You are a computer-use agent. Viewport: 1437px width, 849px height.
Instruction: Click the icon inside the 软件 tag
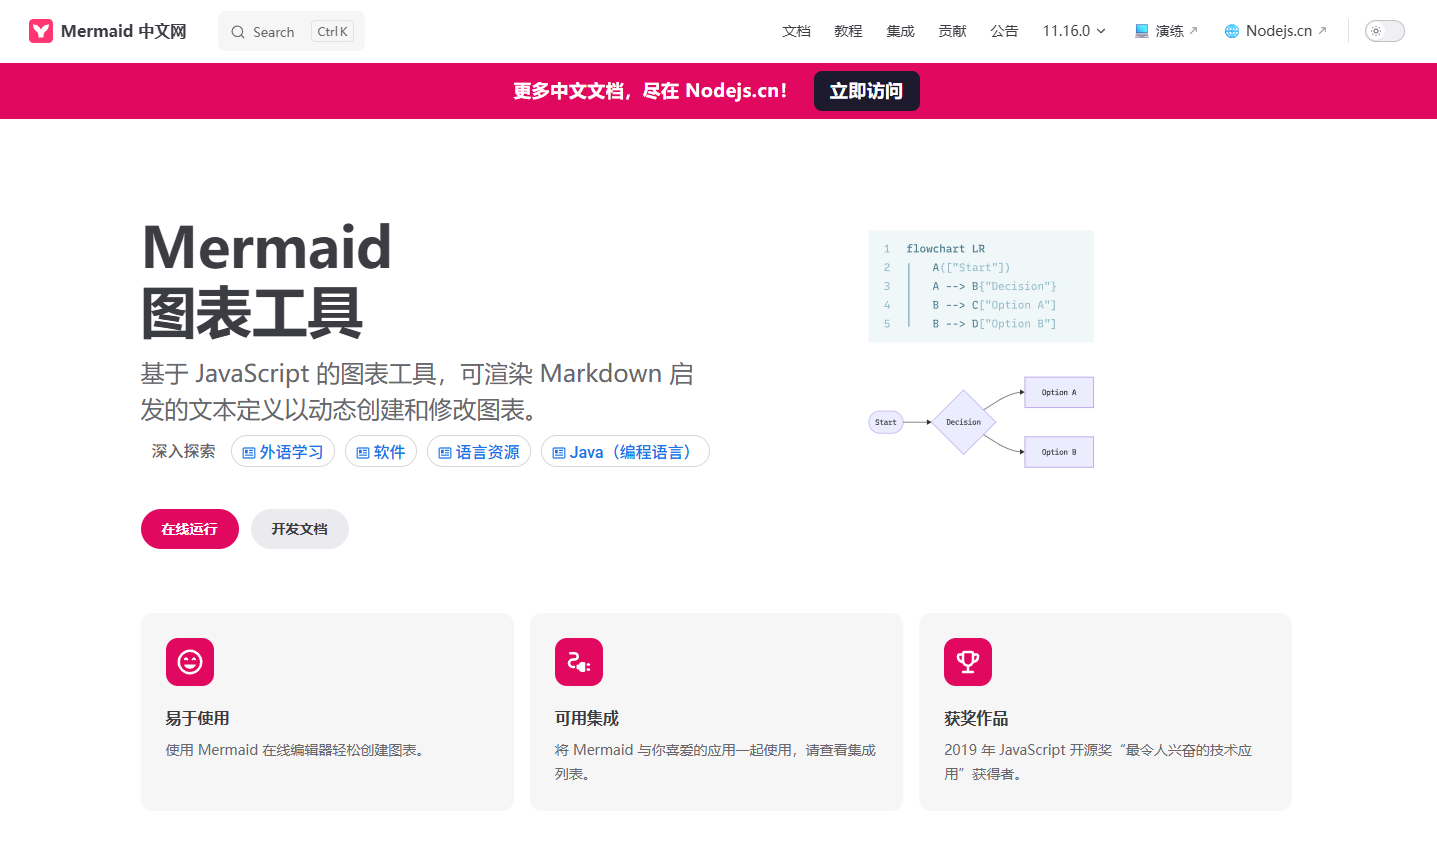[363, 453]
